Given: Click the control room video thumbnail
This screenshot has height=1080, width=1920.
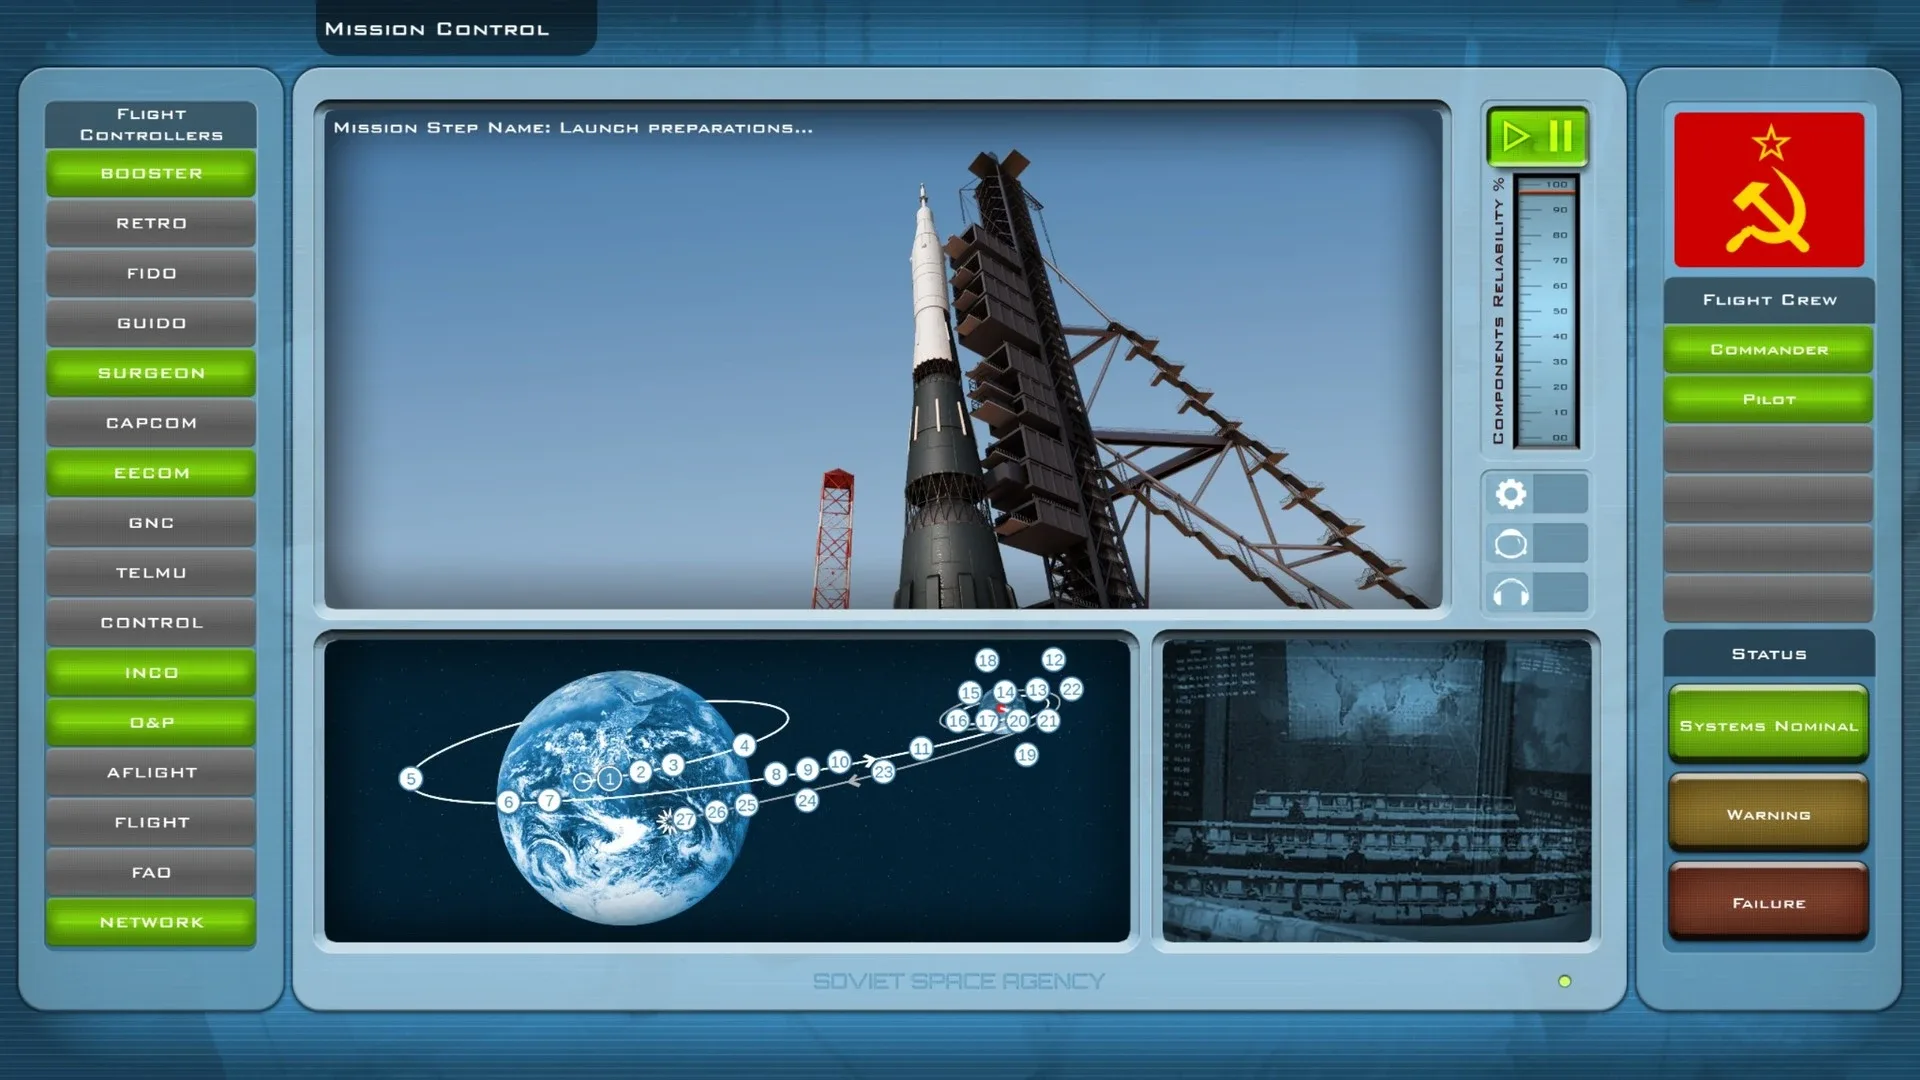Looking at the screenshot, I should [x=1376, y=791].
